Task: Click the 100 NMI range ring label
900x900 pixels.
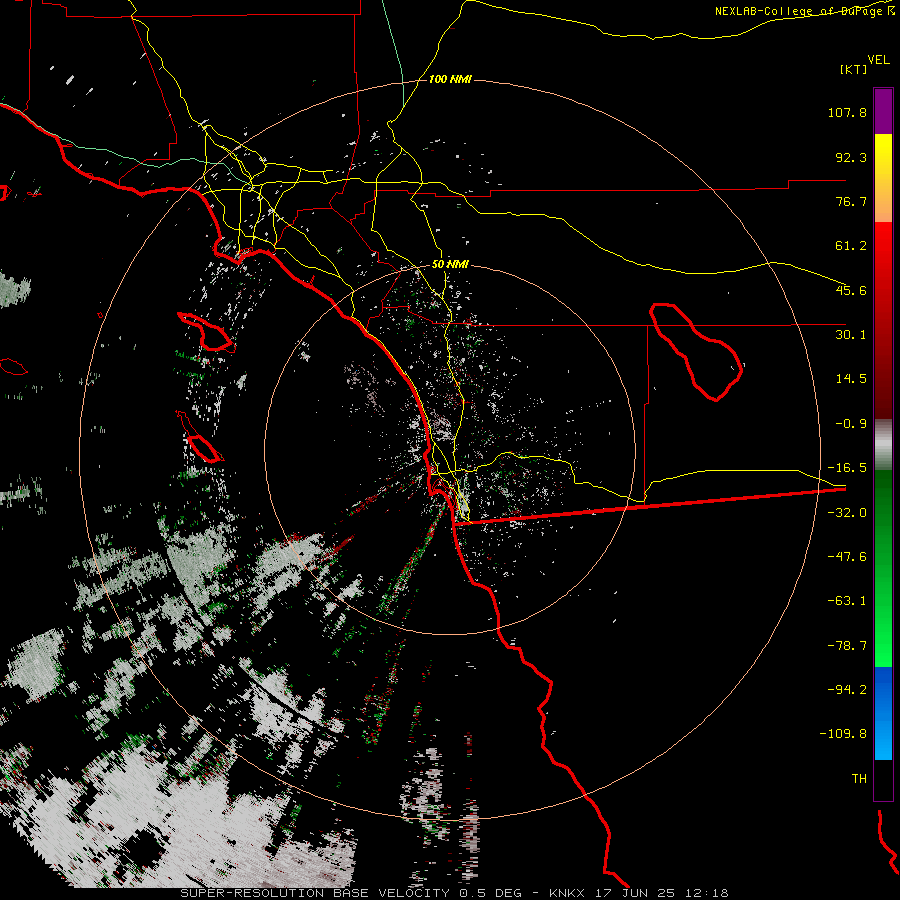Action: (450, 79)
